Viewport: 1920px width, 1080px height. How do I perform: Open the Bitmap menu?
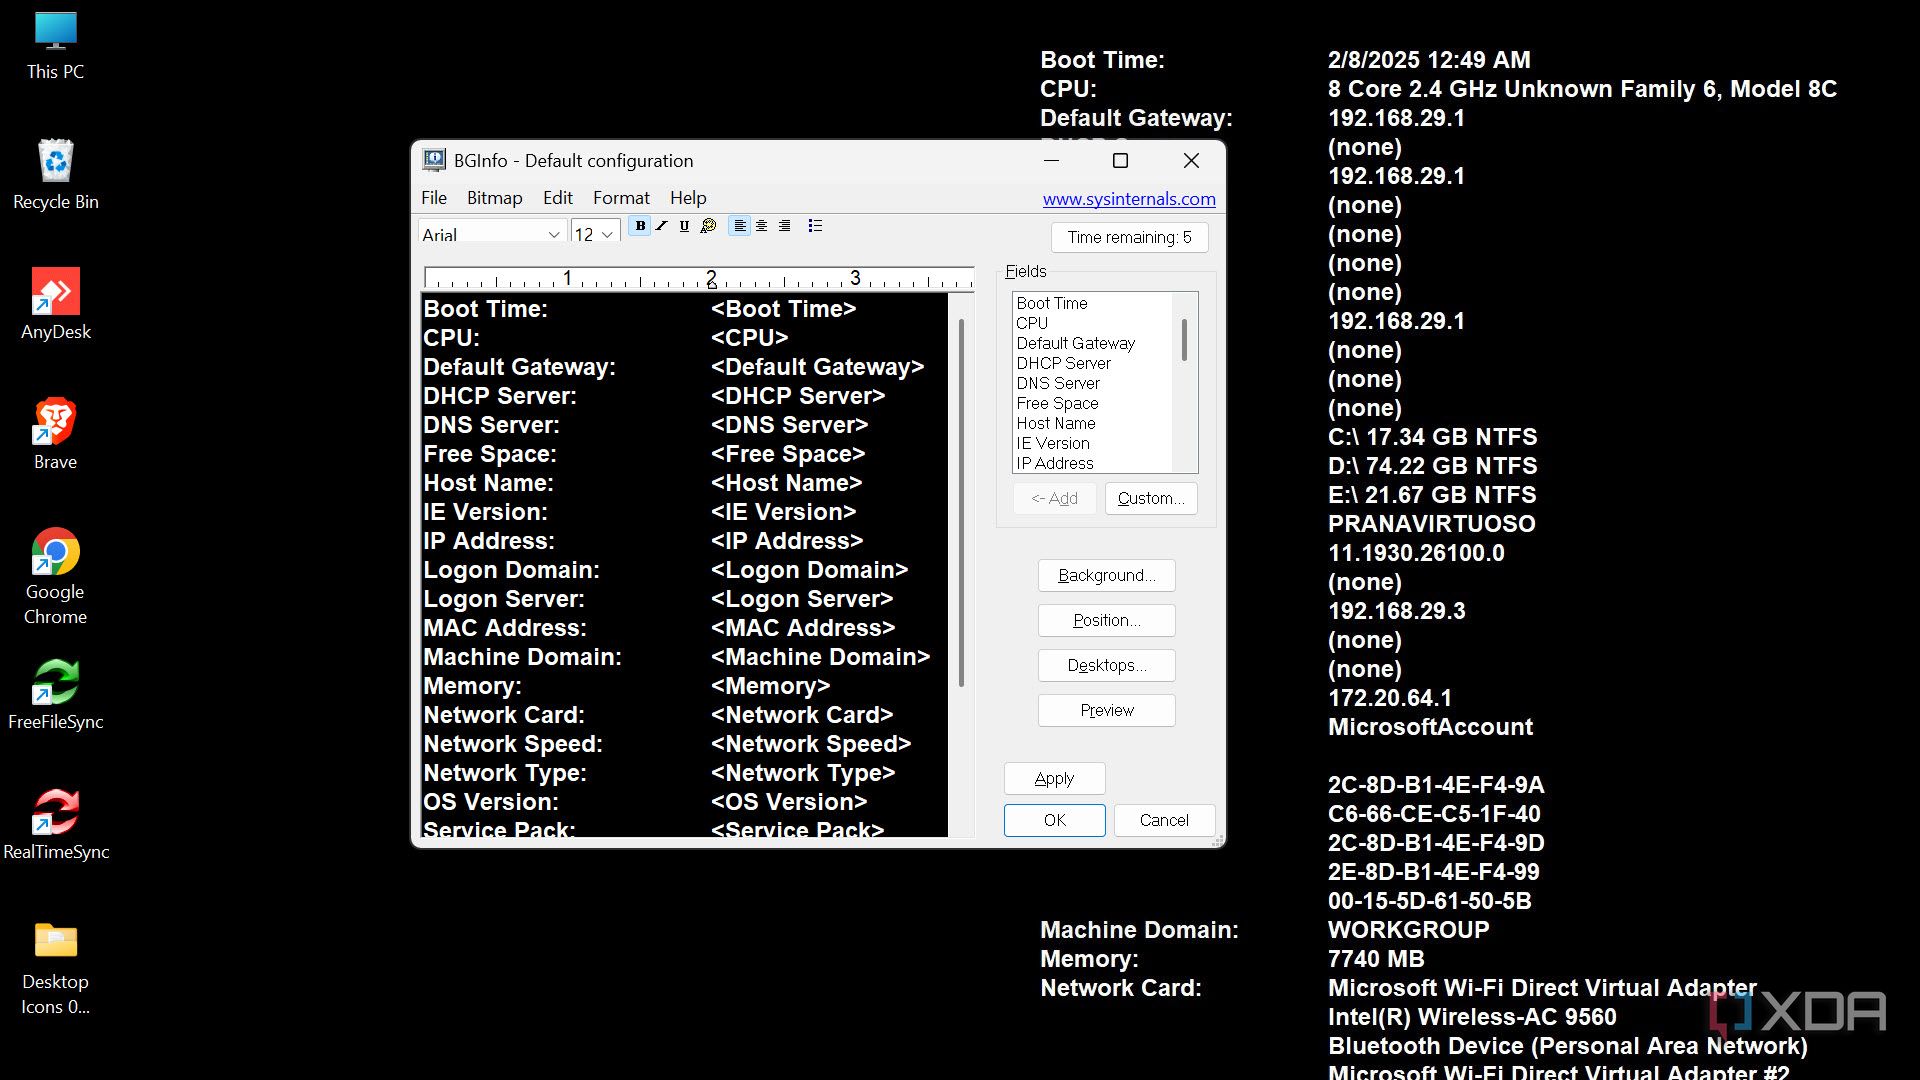tap(495, 198)
